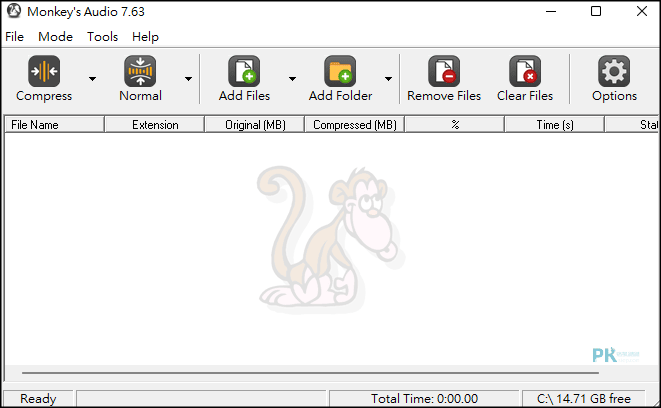Close the Monkey's Audio window
This screenshot has height=408, width=661.
tap(642, 11)
